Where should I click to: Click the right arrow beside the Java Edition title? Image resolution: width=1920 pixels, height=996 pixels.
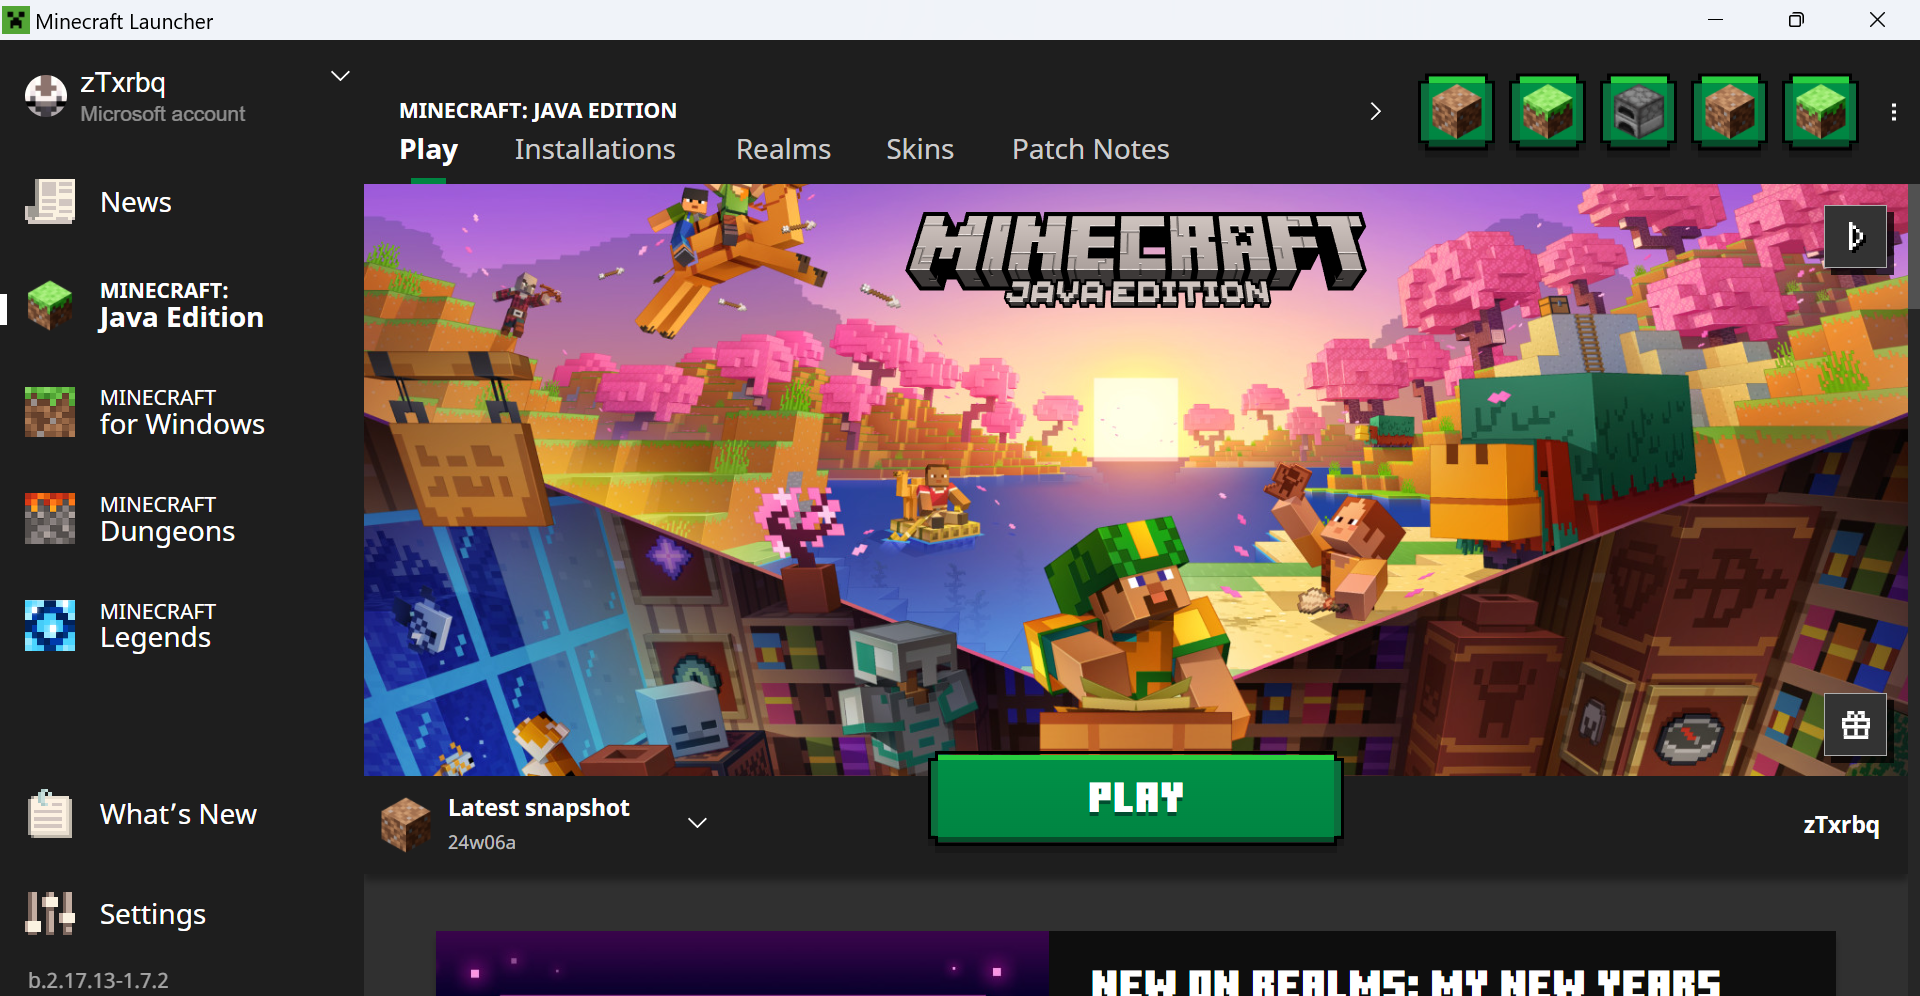click(1375, 111)
